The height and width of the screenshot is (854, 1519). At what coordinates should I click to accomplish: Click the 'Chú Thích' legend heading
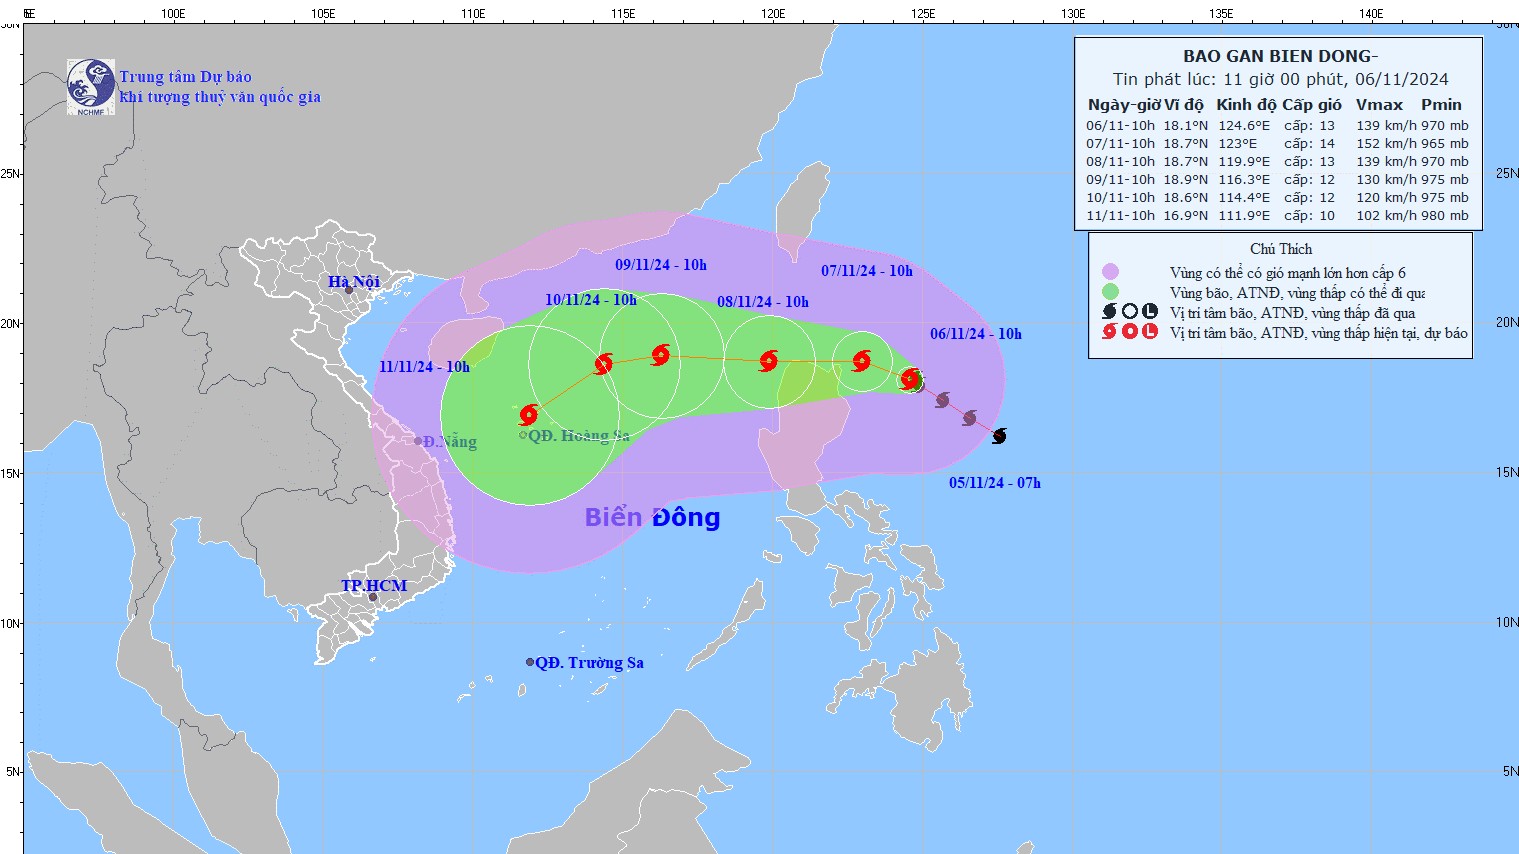(1281, 249)
